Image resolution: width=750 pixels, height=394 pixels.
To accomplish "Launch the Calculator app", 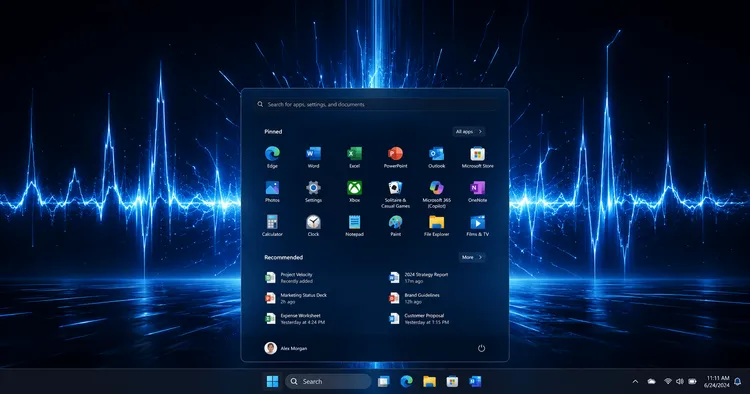I will tap(272, 226).
